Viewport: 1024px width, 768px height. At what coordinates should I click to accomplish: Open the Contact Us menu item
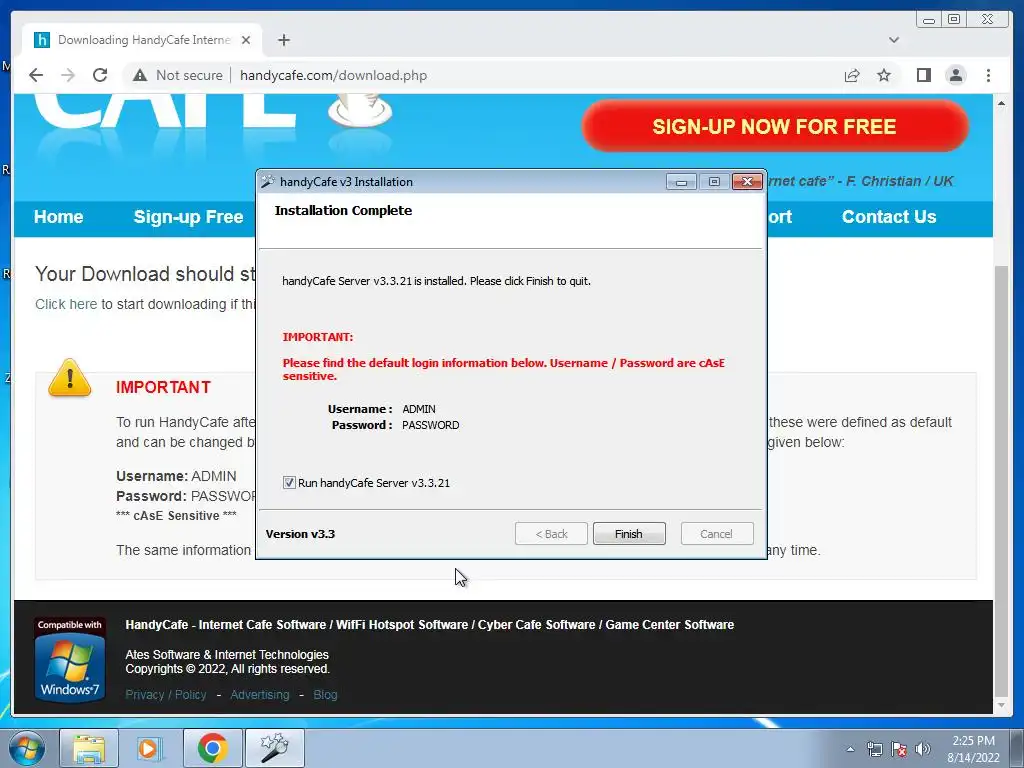click(x=889, y=217)
